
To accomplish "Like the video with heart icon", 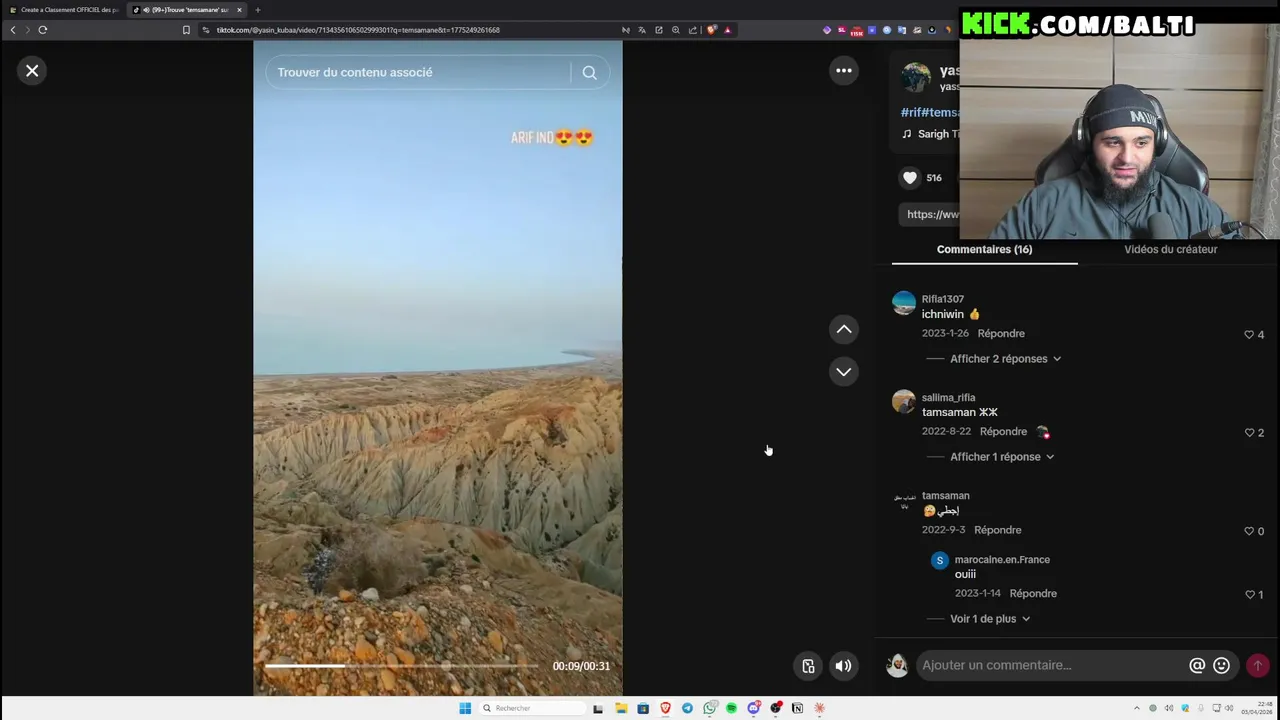I will point(910,178).
